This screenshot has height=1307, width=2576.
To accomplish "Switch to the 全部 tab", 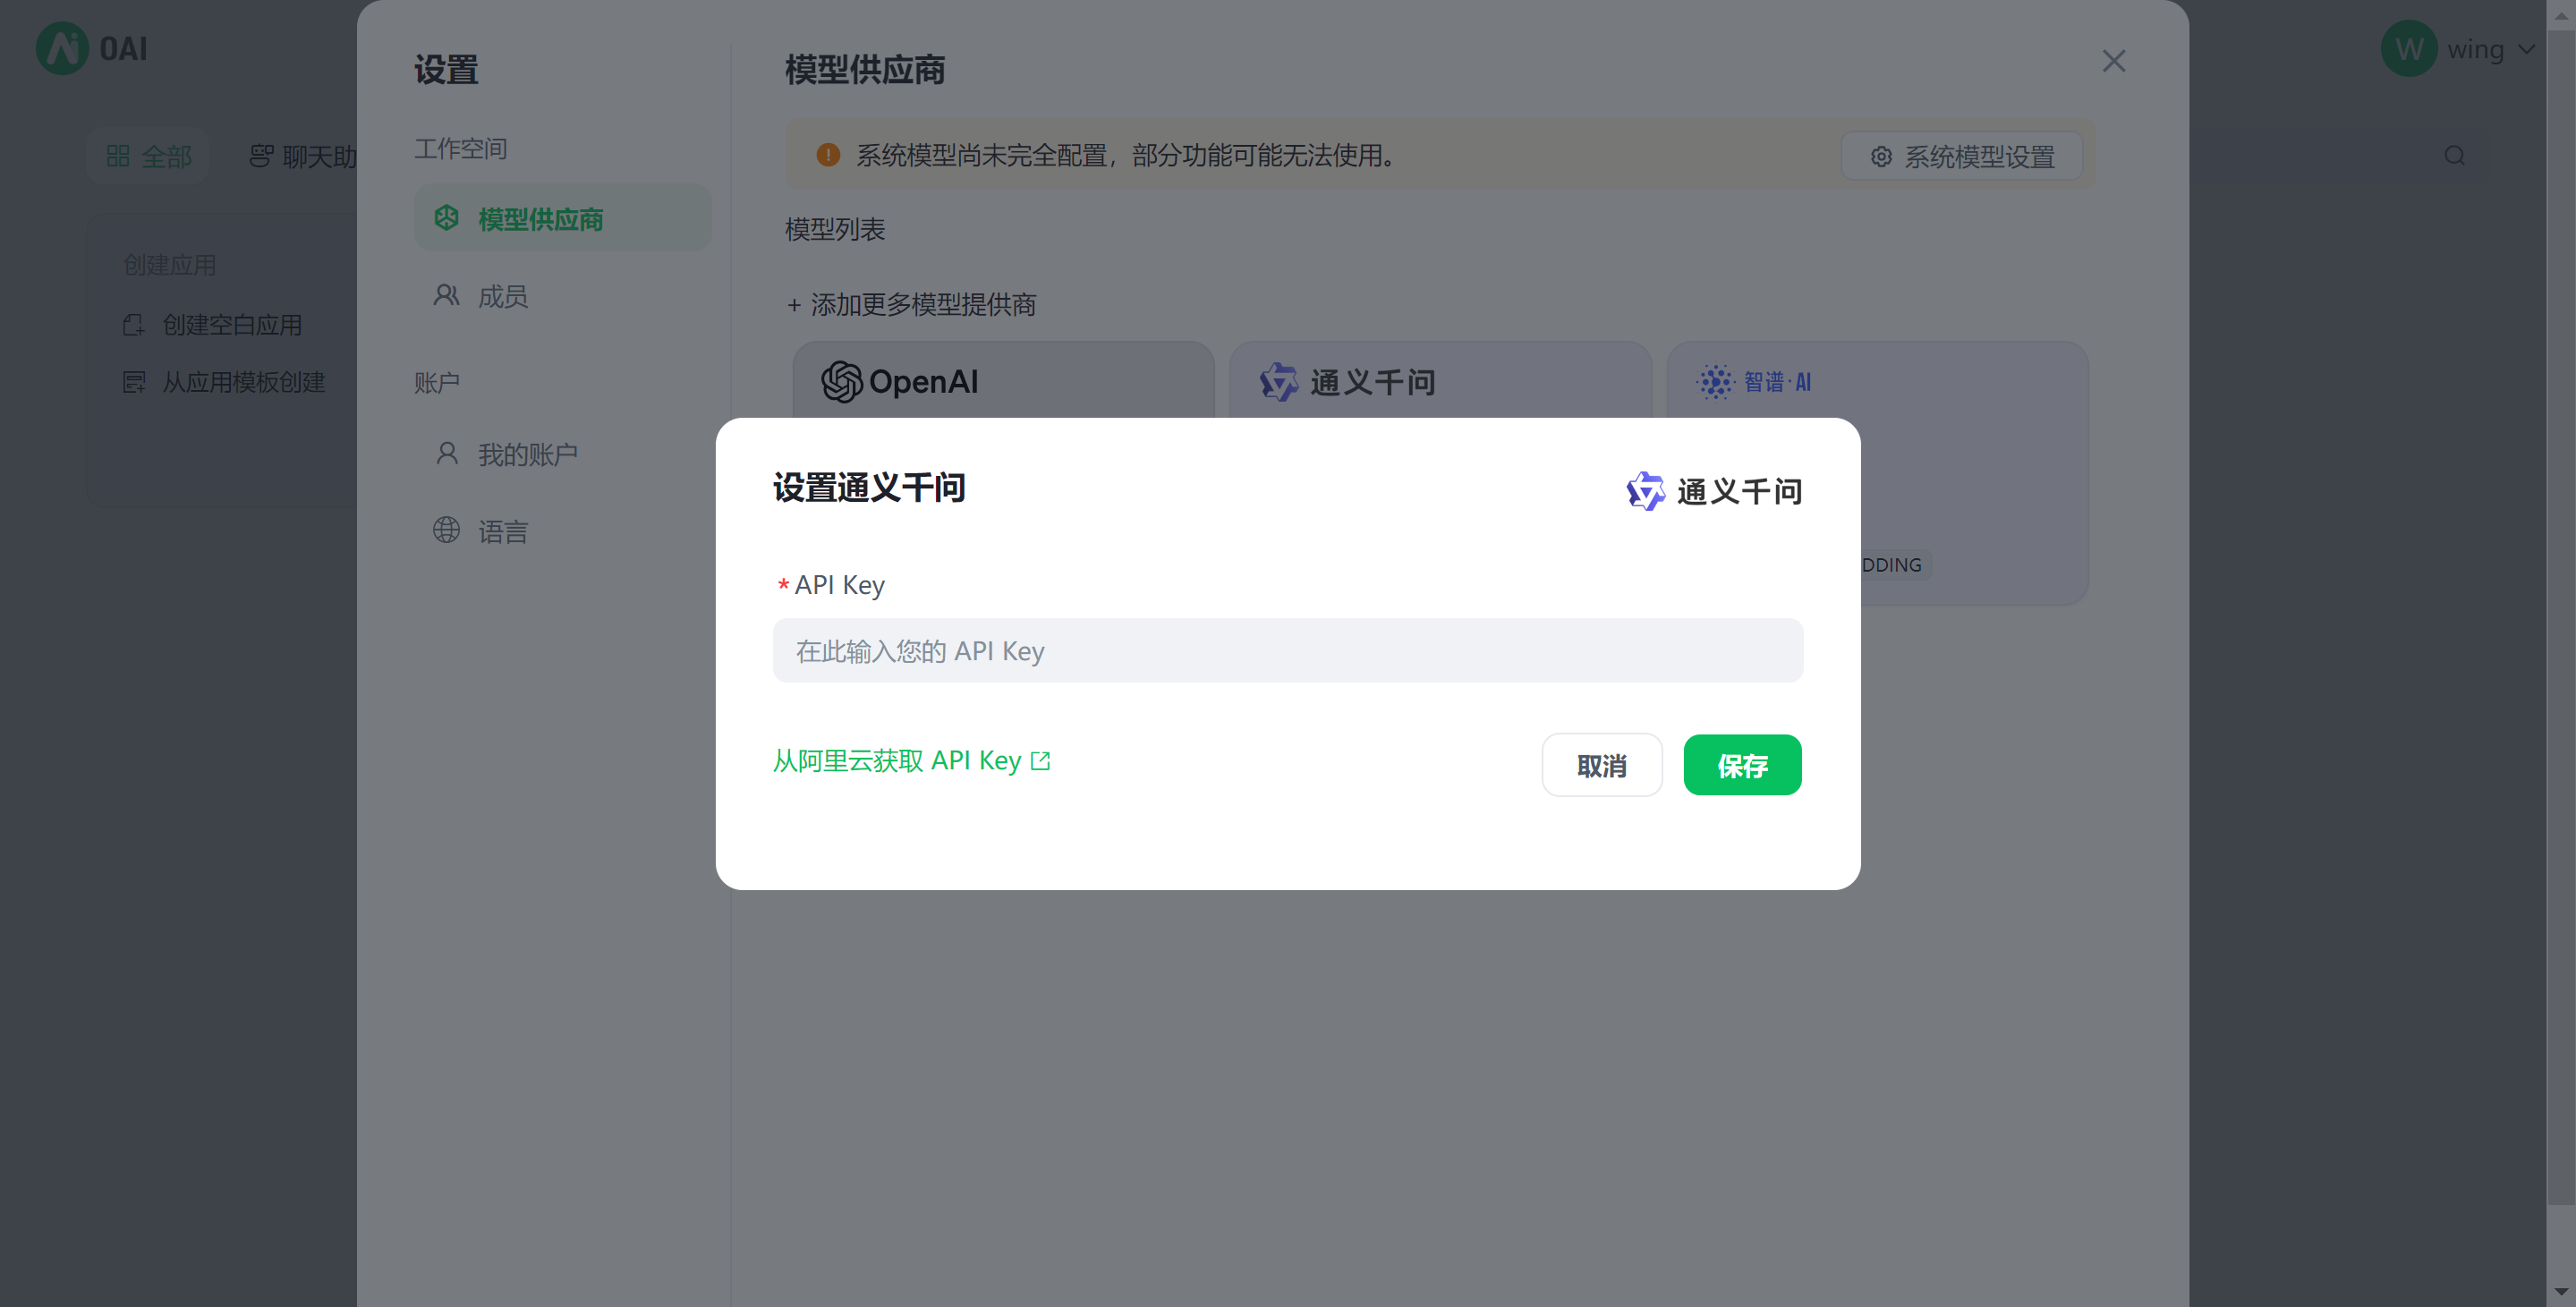I will click(148, 156).
